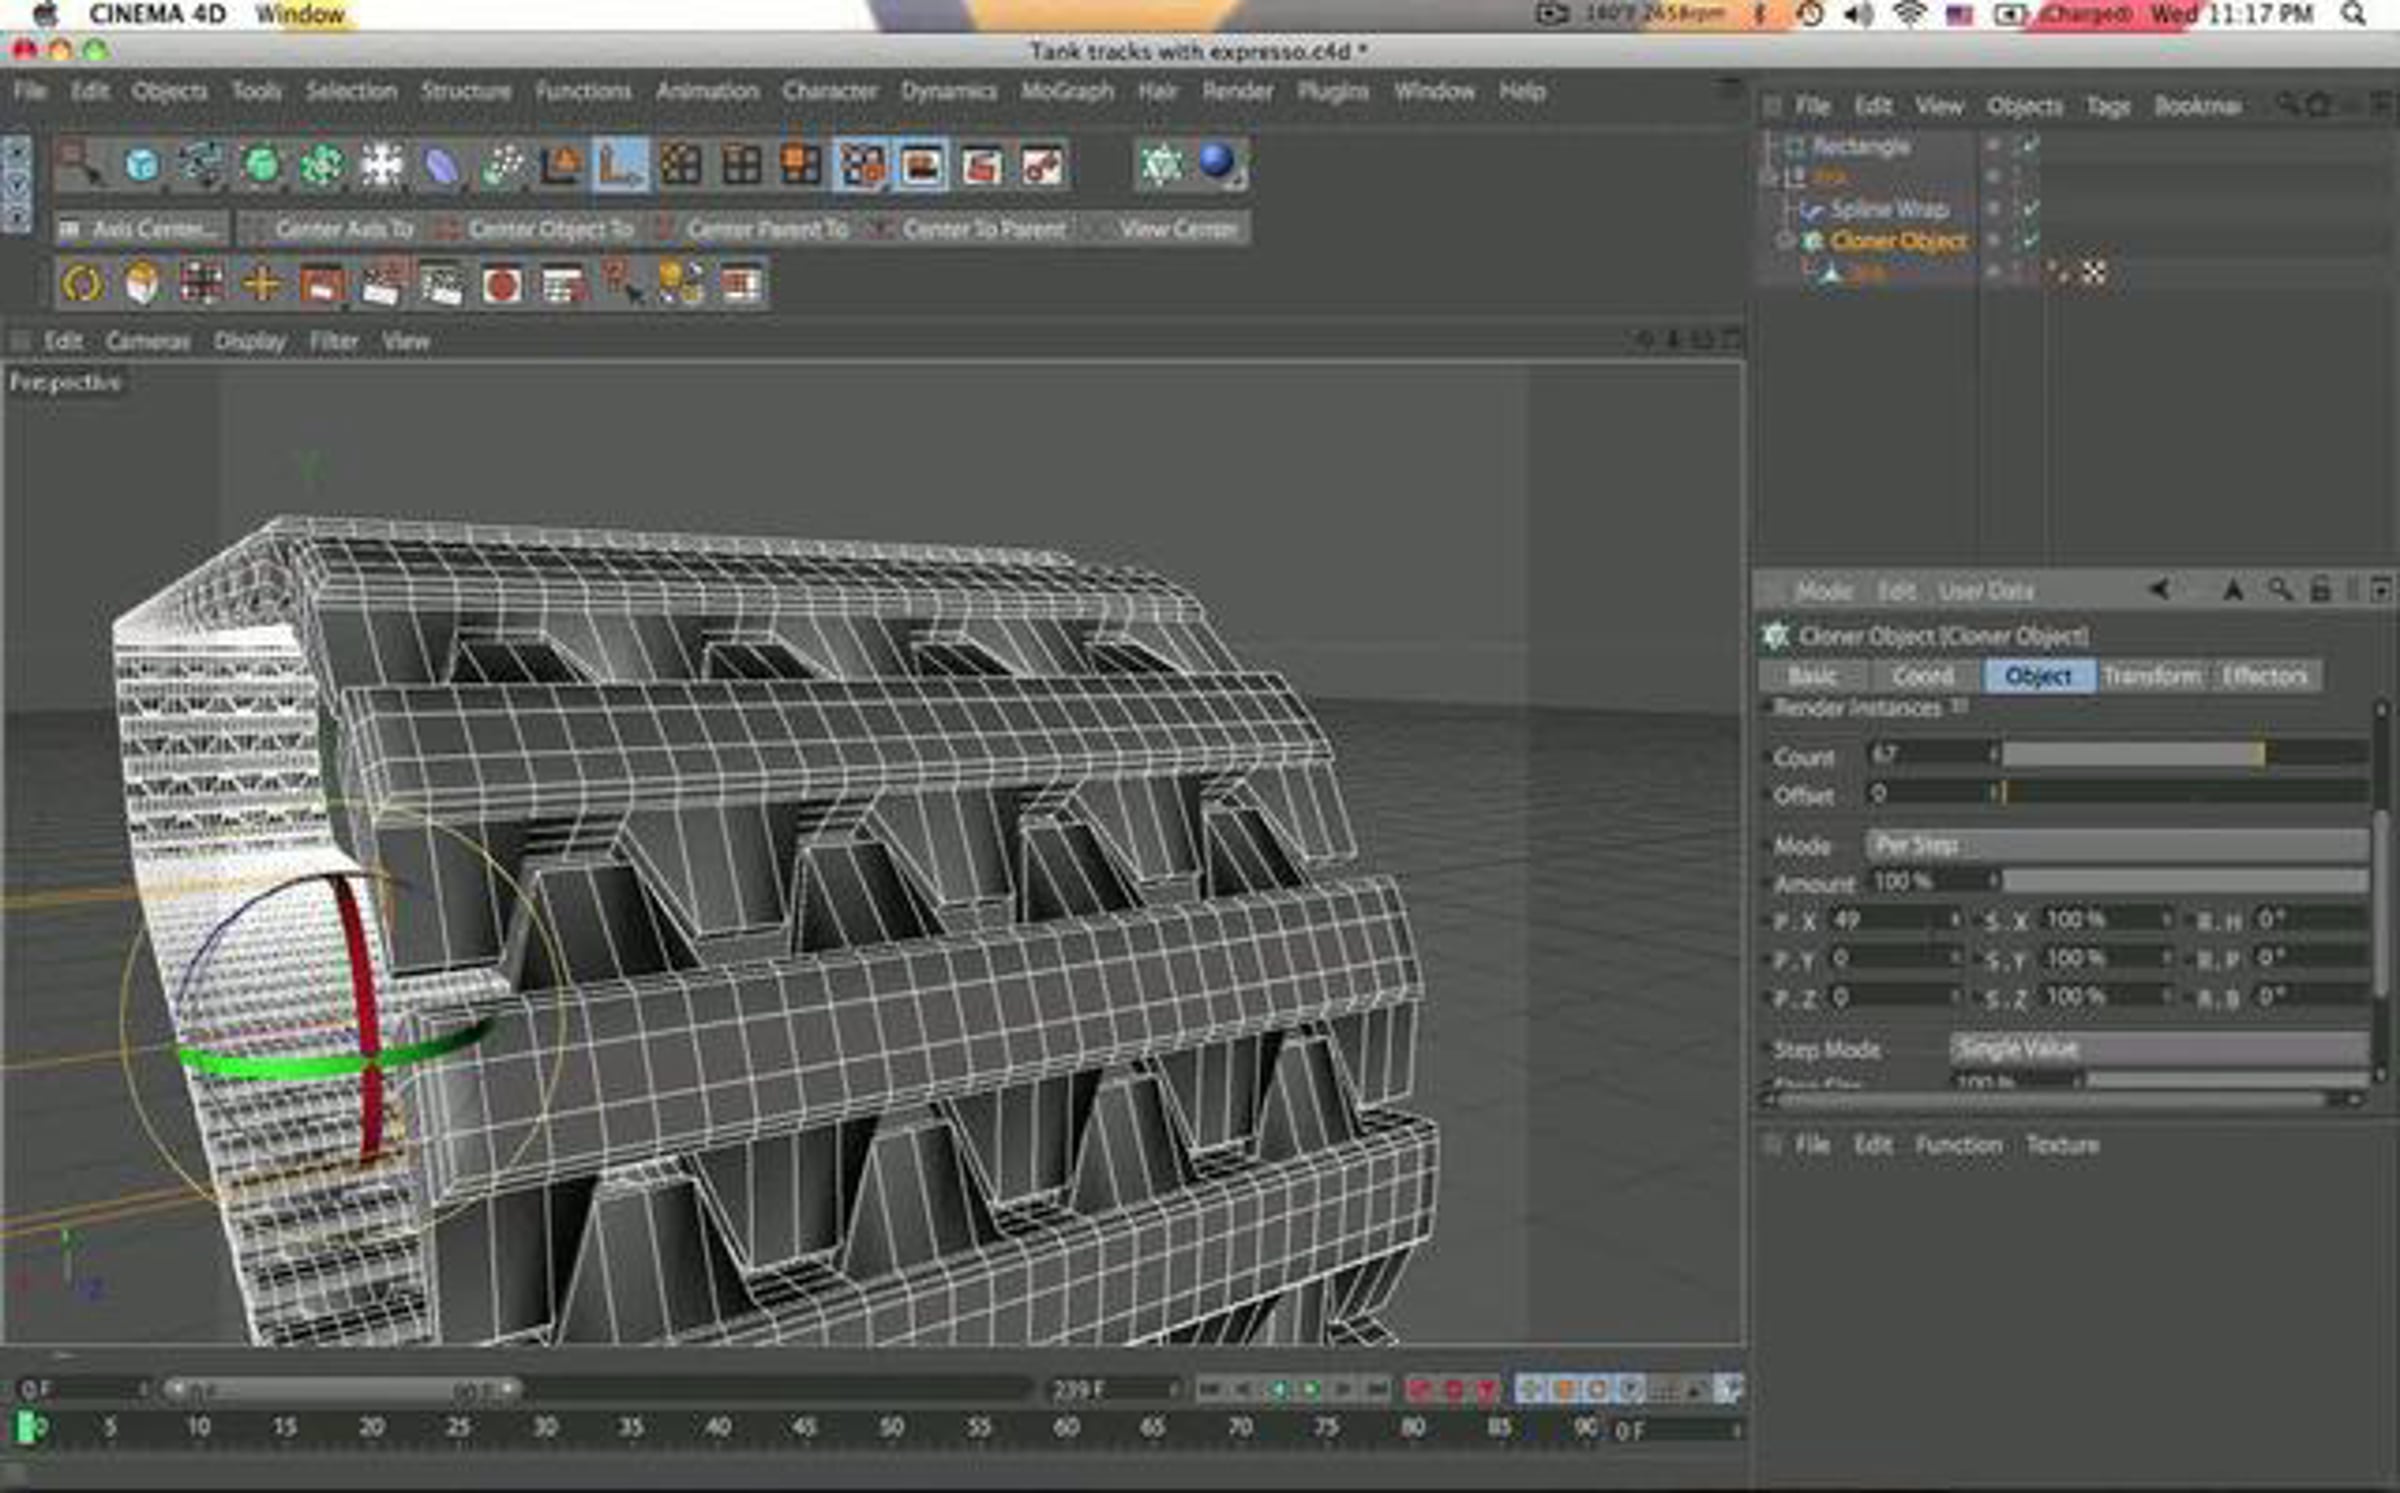Click the Wi-Fi icon in macOS menu bar
The image size is (2400, 1493).
point(1909,15)
